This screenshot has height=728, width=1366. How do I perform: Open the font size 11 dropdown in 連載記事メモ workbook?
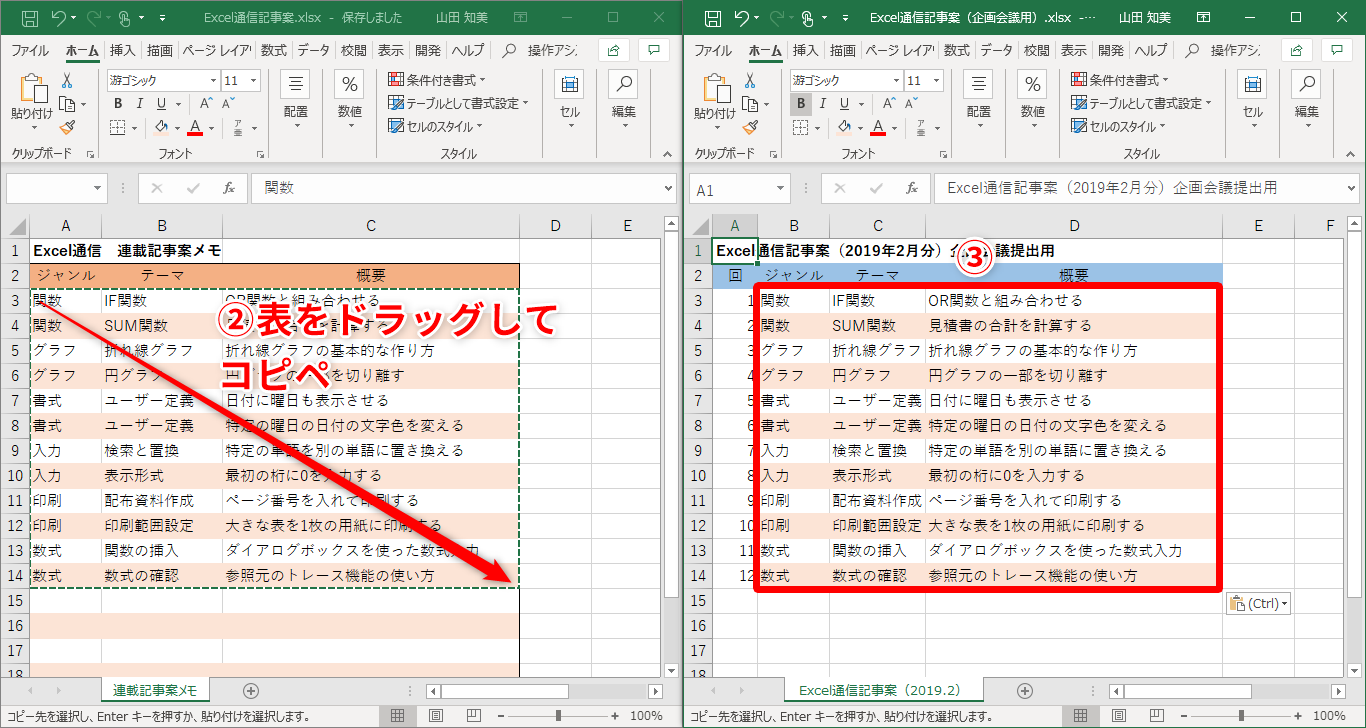pos(253,80)
